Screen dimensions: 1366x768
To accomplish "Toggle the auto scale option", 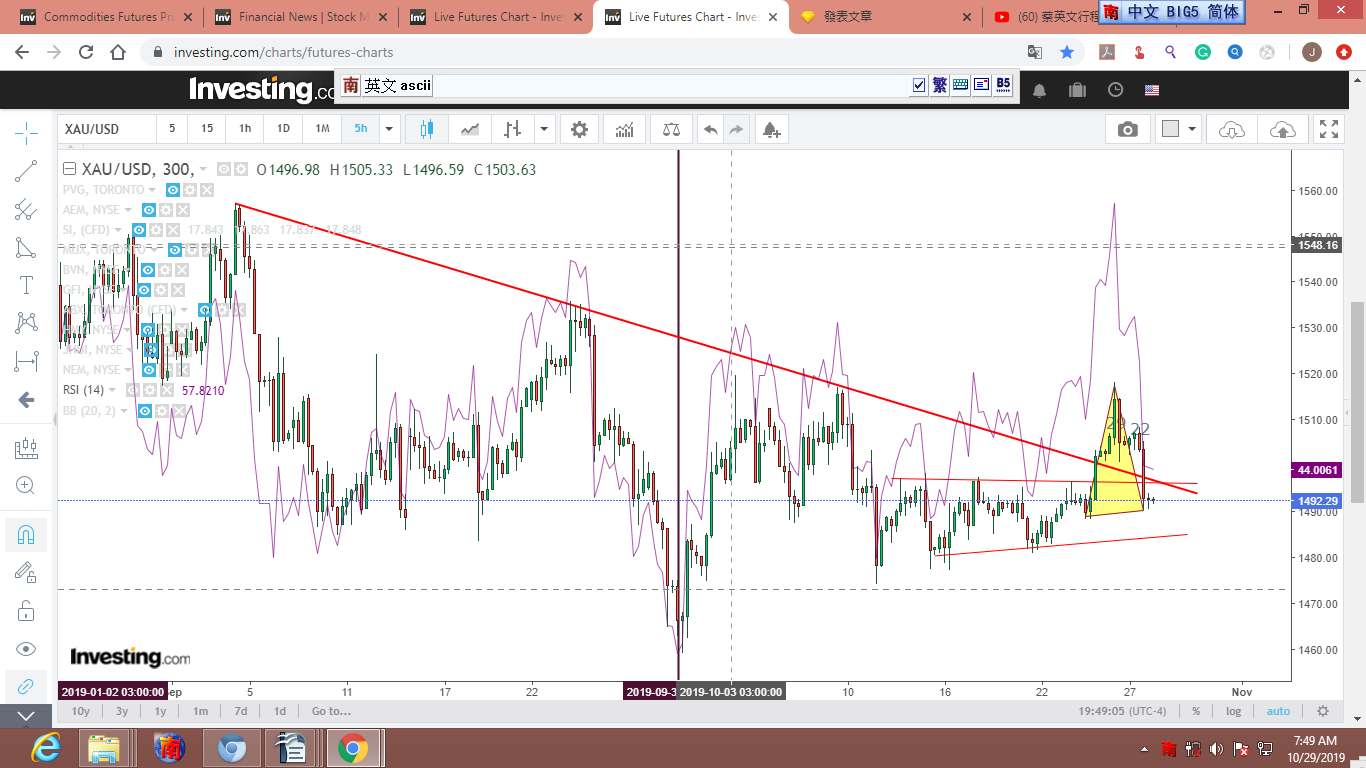I will point(1278,711).
